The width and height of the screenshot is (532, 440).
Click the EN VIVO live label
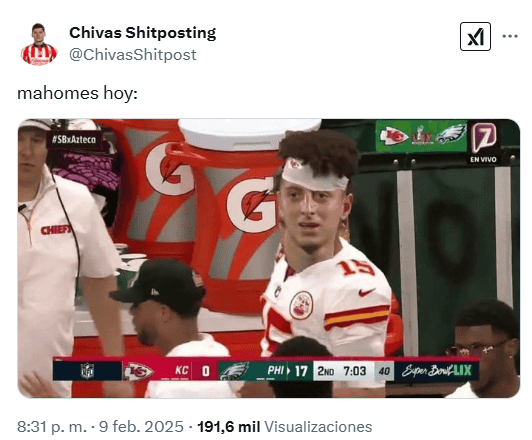click(x=483, y=159)
